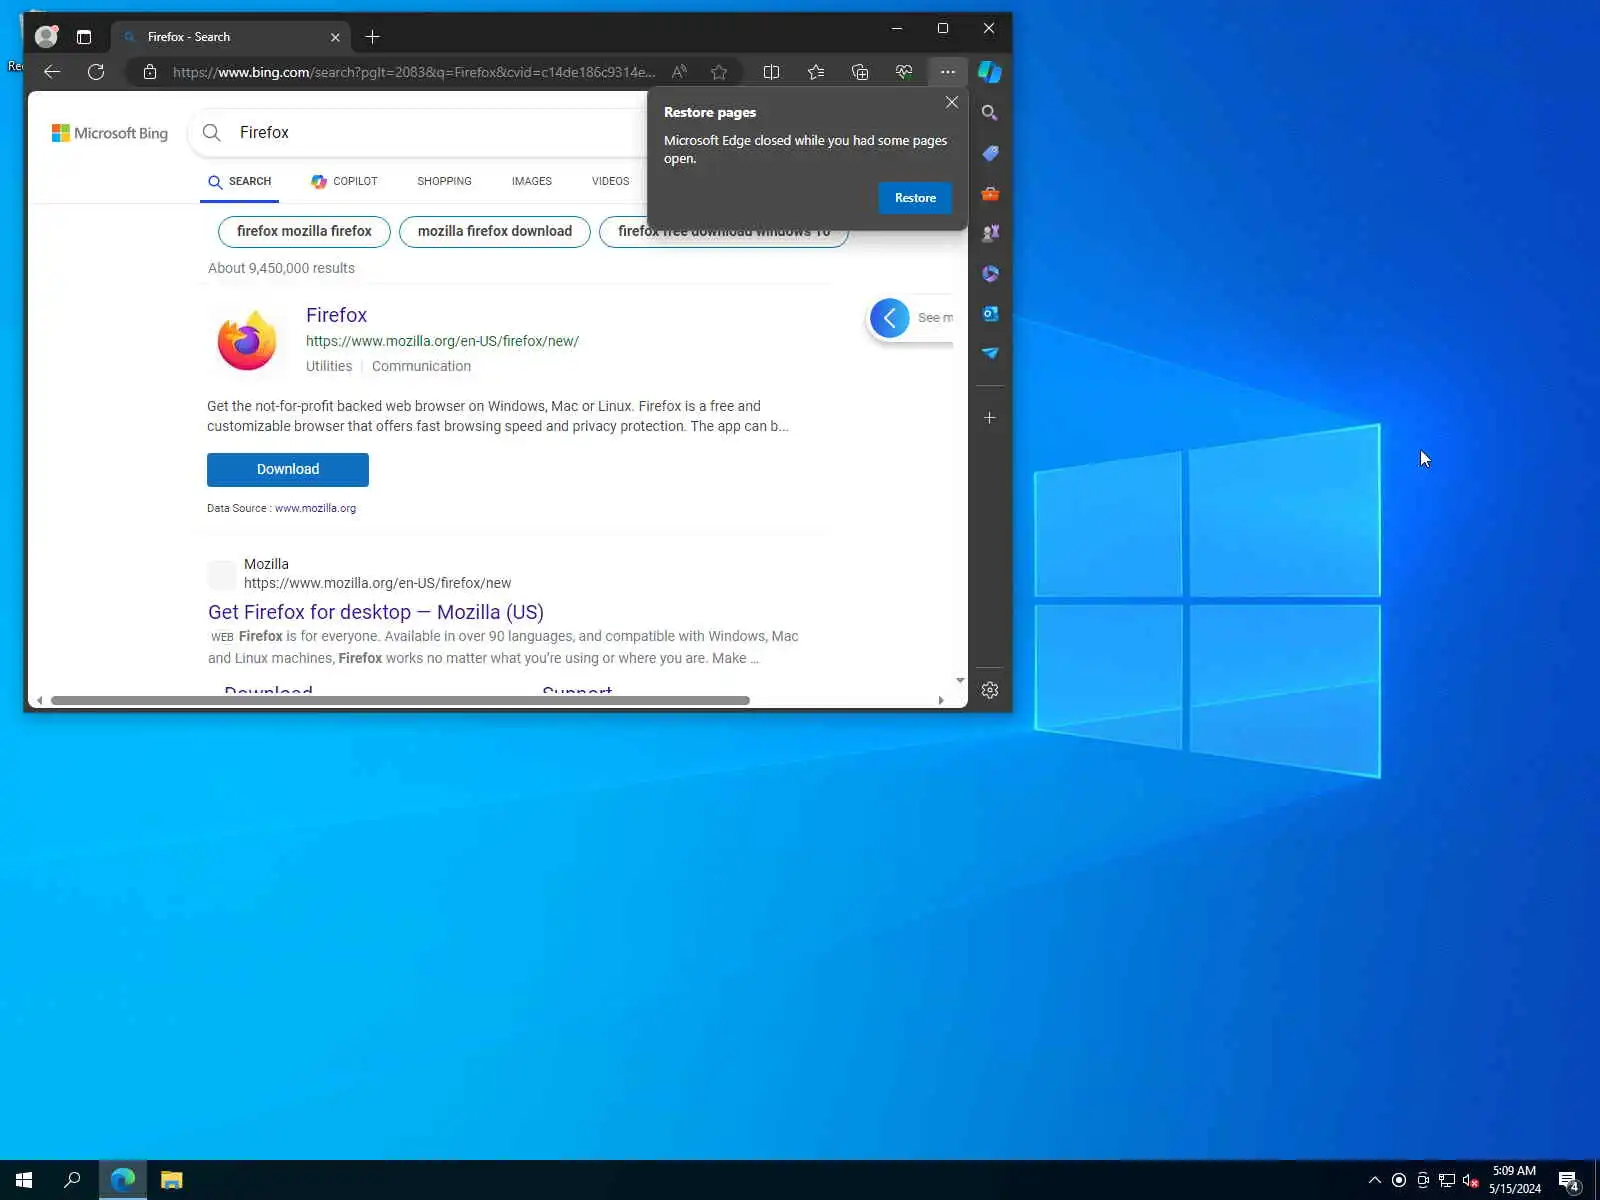Screen dimensions: 1600x1200
Task: Open the sidebar Outlook icon
Action: tap(990, 313)
